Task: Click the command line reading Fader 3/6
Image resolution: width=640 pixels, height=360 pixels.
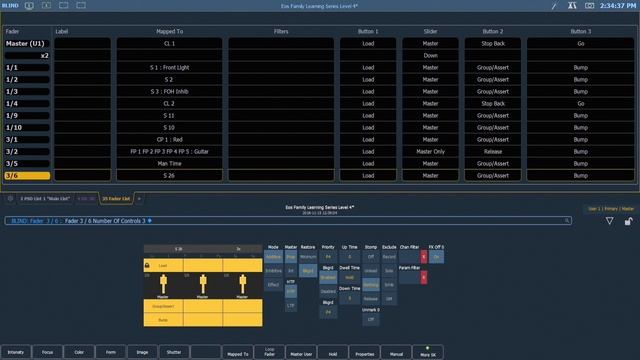Action: [288, 221]
